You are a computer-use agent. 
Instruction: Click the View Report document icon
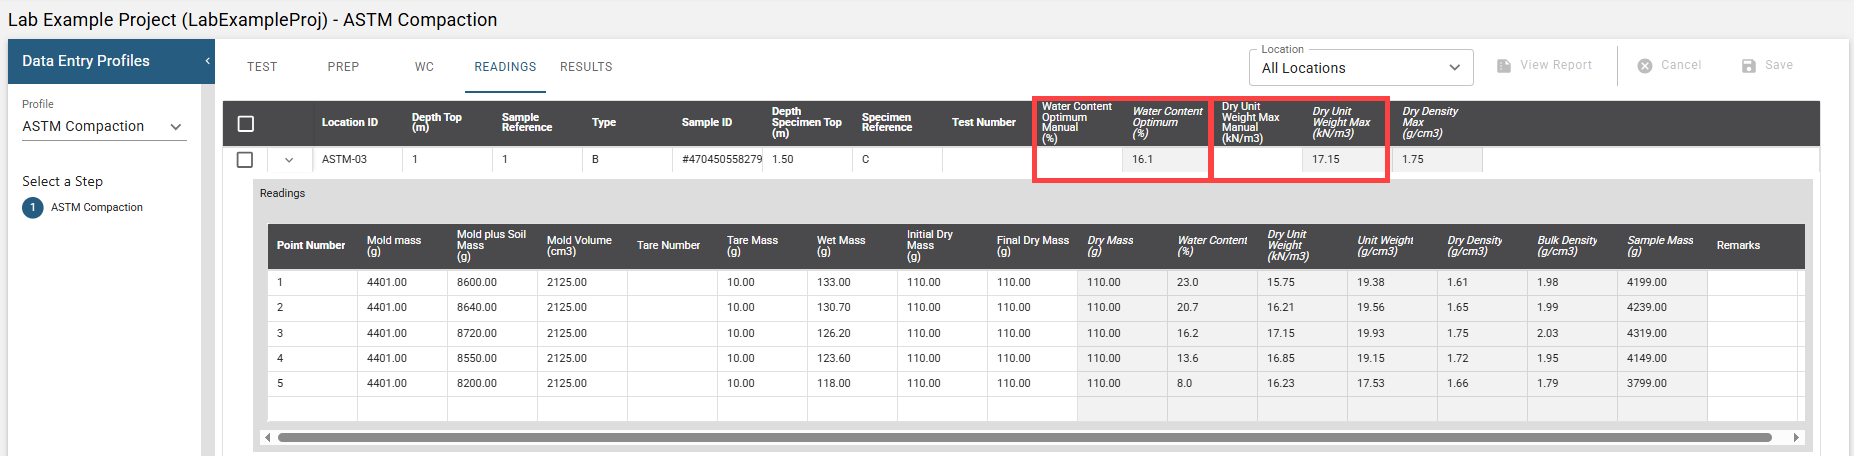tap(1503, 66)
